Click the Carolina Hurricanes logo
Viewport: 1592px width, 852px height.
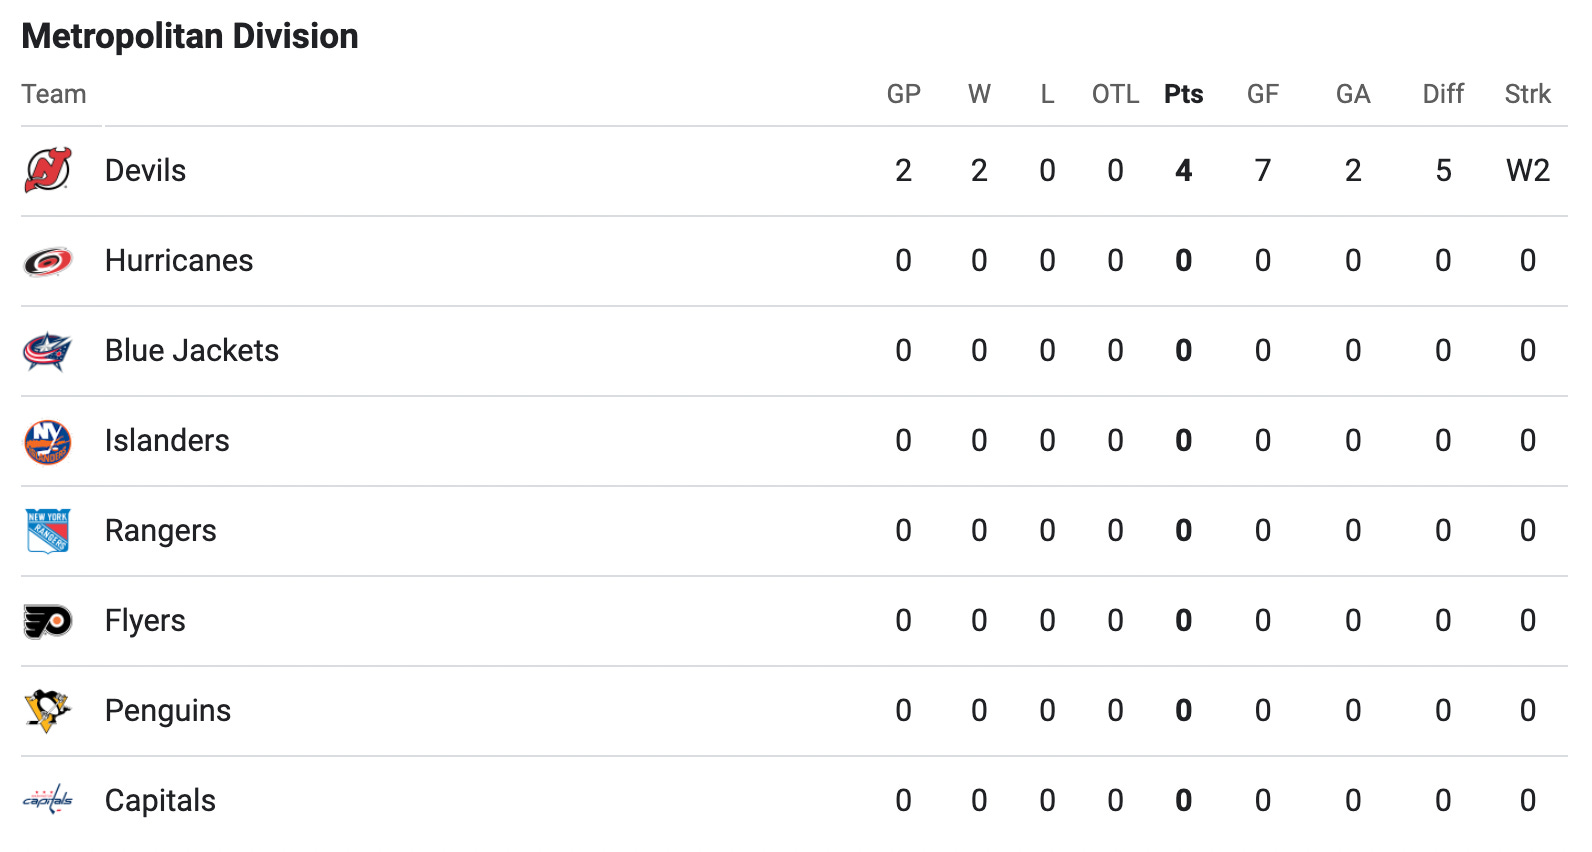point(48,261)
